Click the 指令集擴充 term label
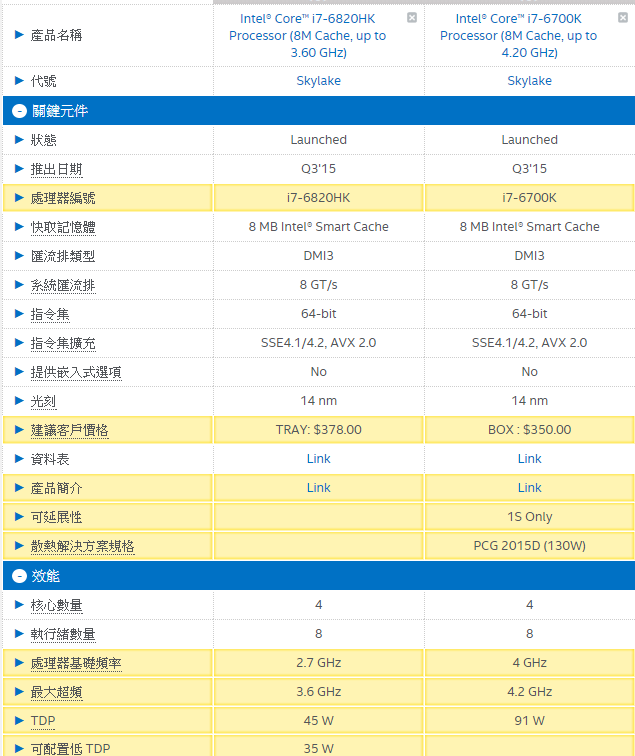 tap(63, 343)
